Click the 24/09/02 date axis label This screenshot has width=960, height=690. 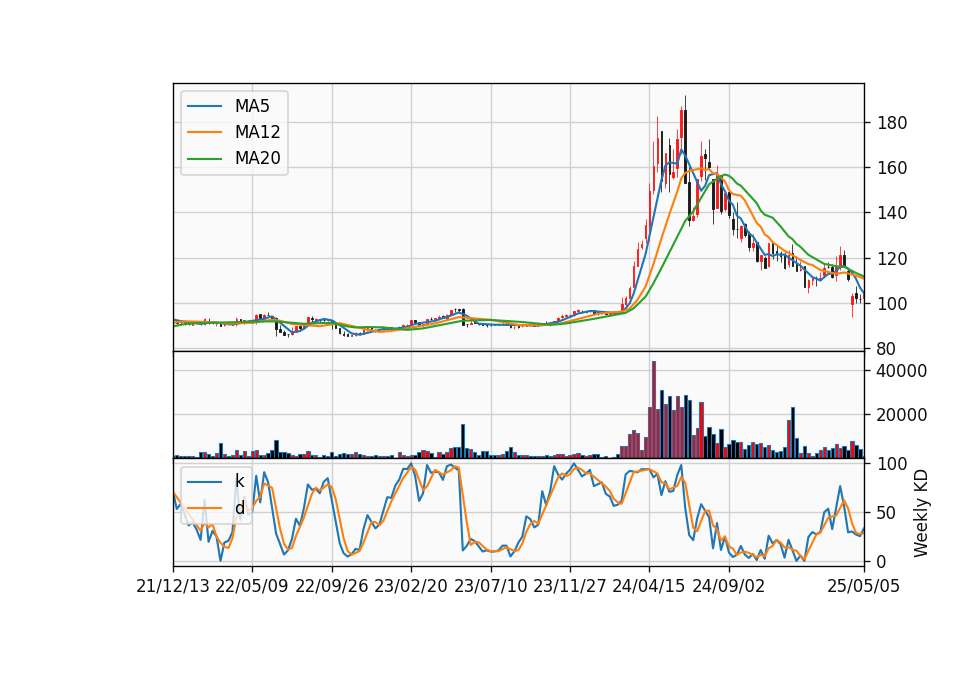(729, 586)
